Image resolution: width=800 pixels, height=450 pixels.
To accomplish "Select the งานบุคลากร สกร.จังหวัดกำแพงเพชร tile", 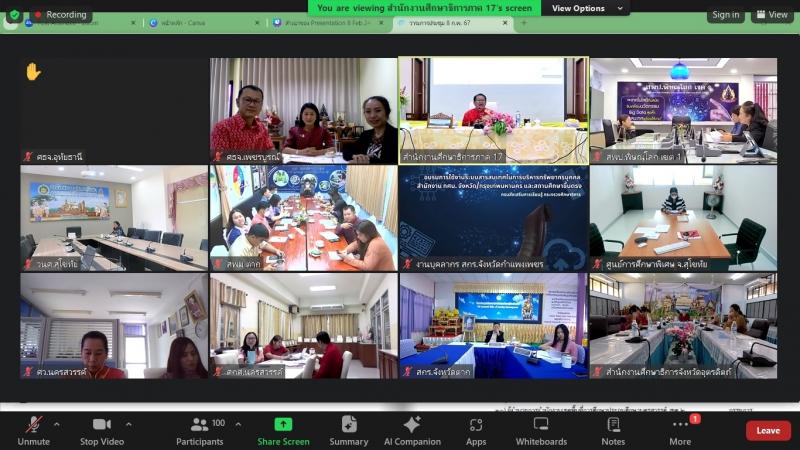I will point(493,218).
